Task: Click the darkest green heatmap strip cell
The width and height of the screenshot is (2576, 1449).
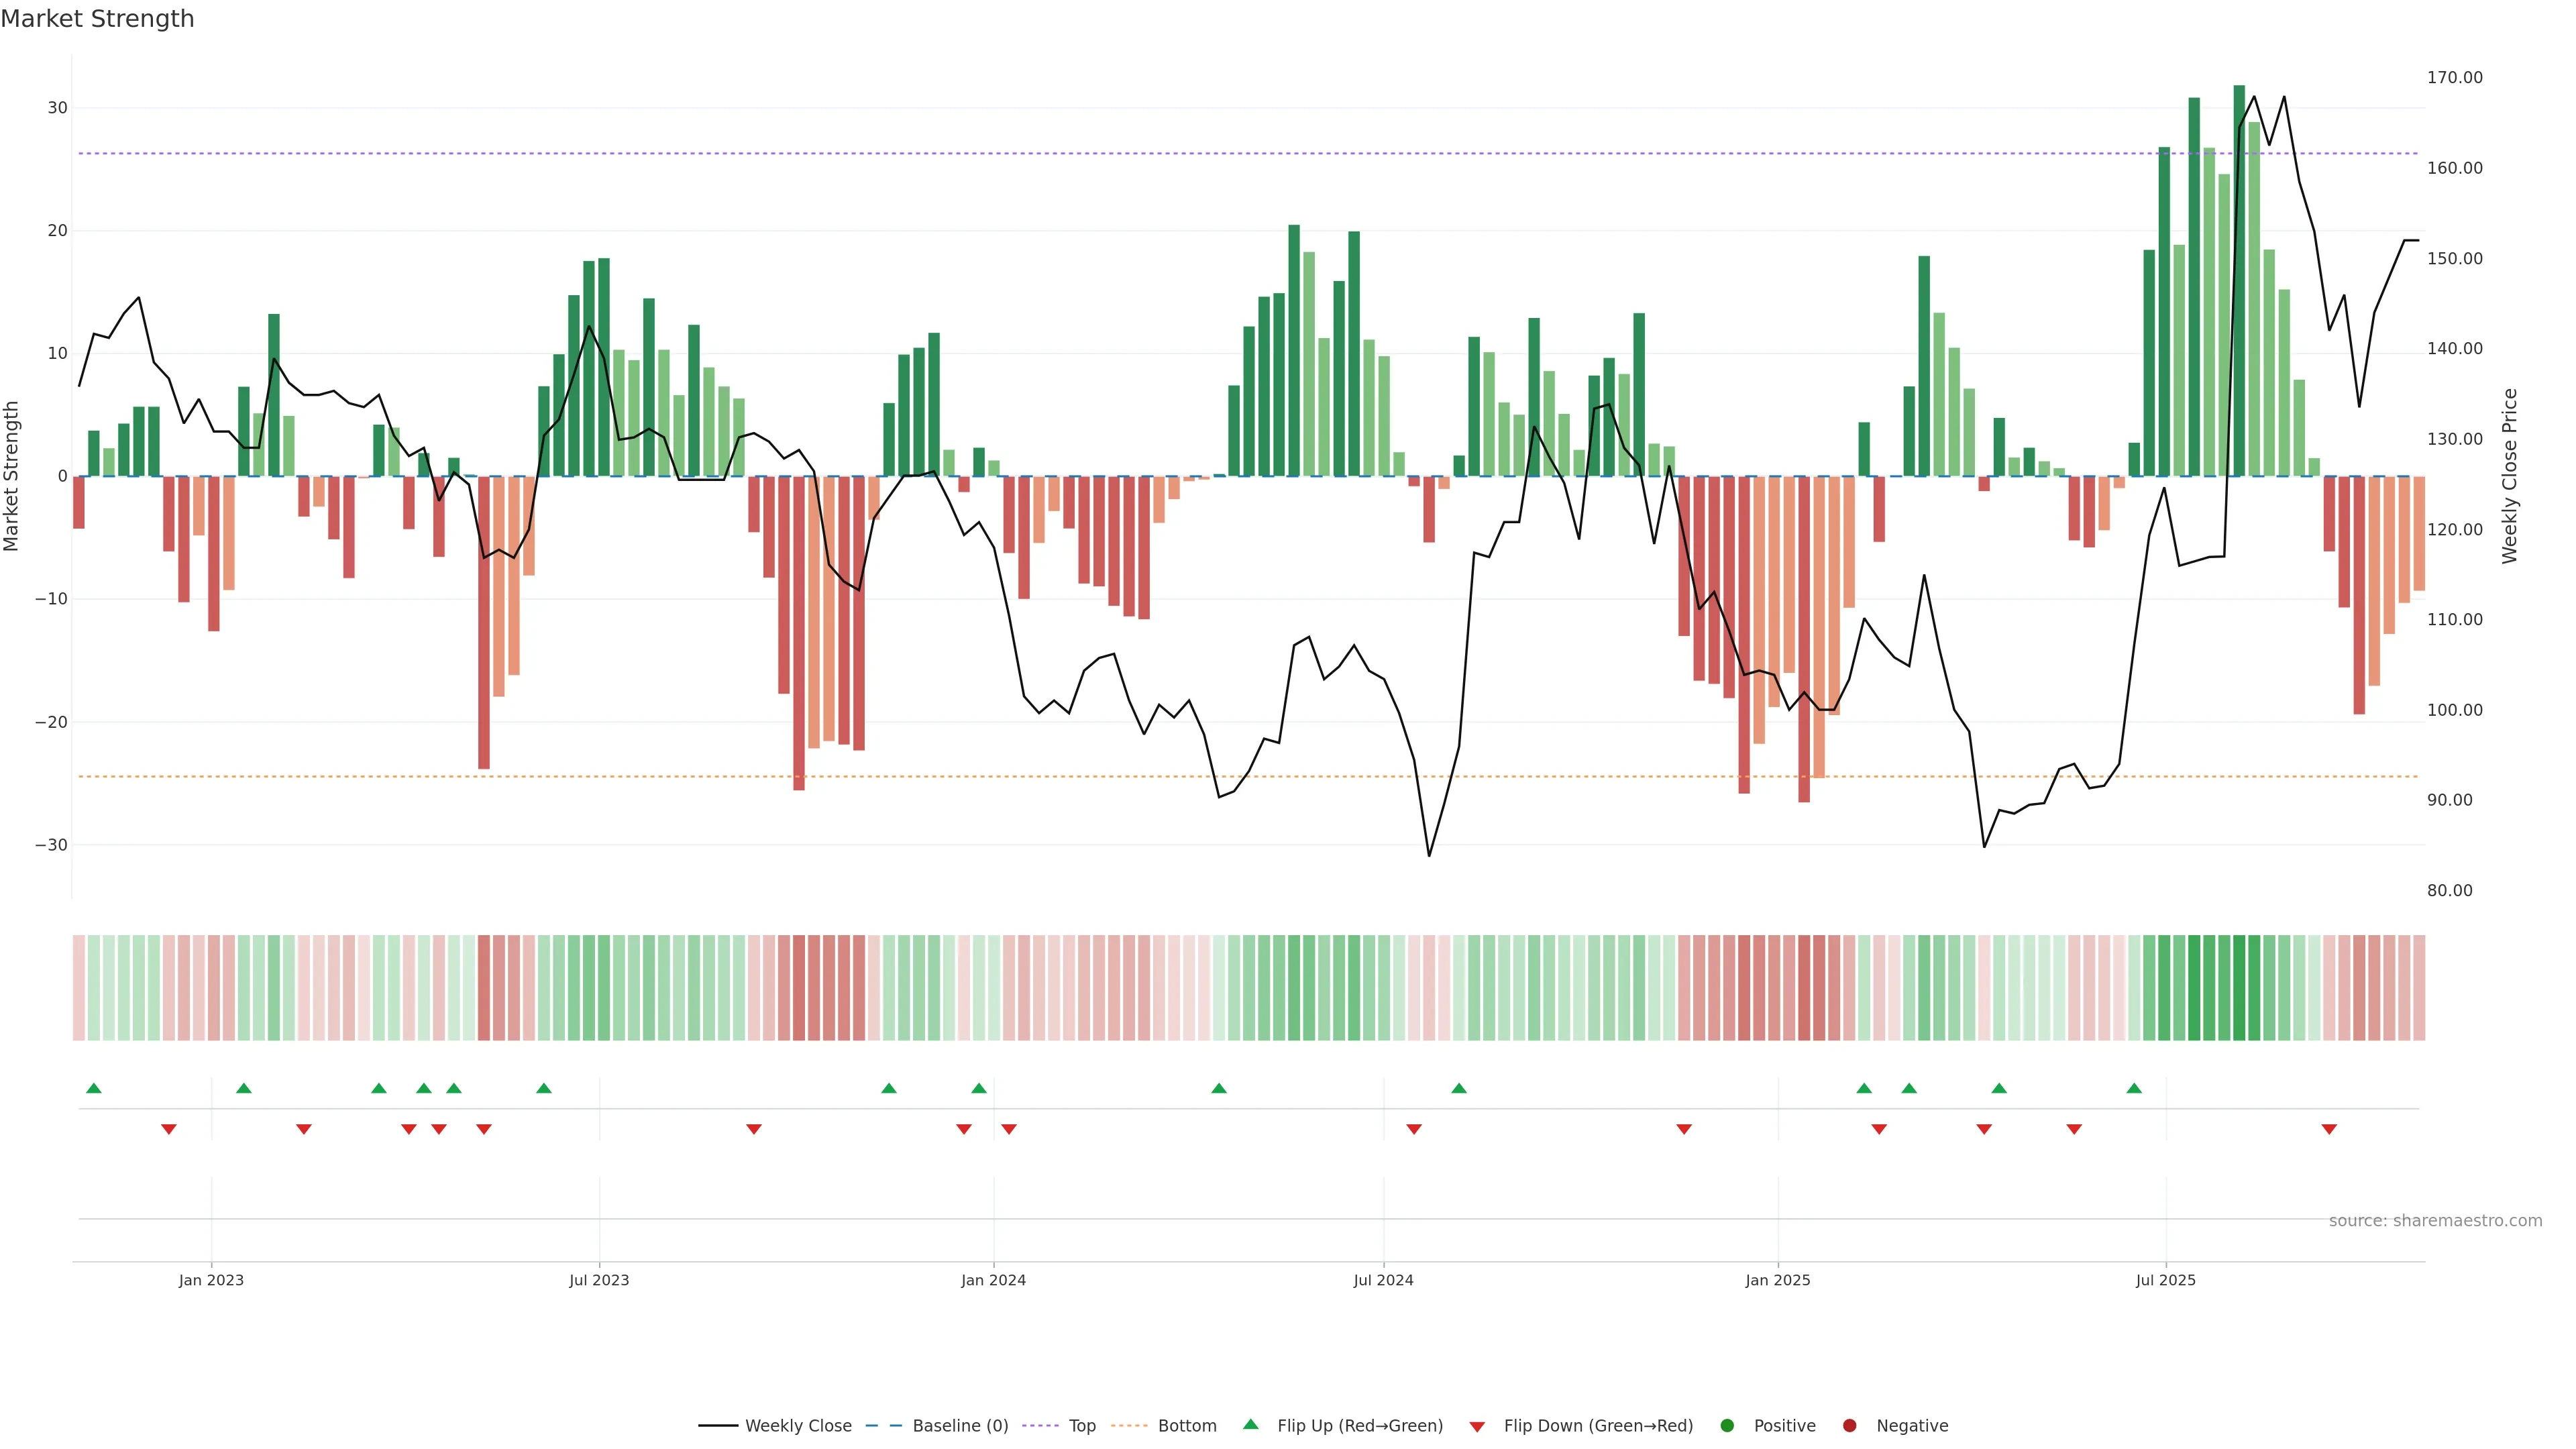Action: (x=2239, y=987)
